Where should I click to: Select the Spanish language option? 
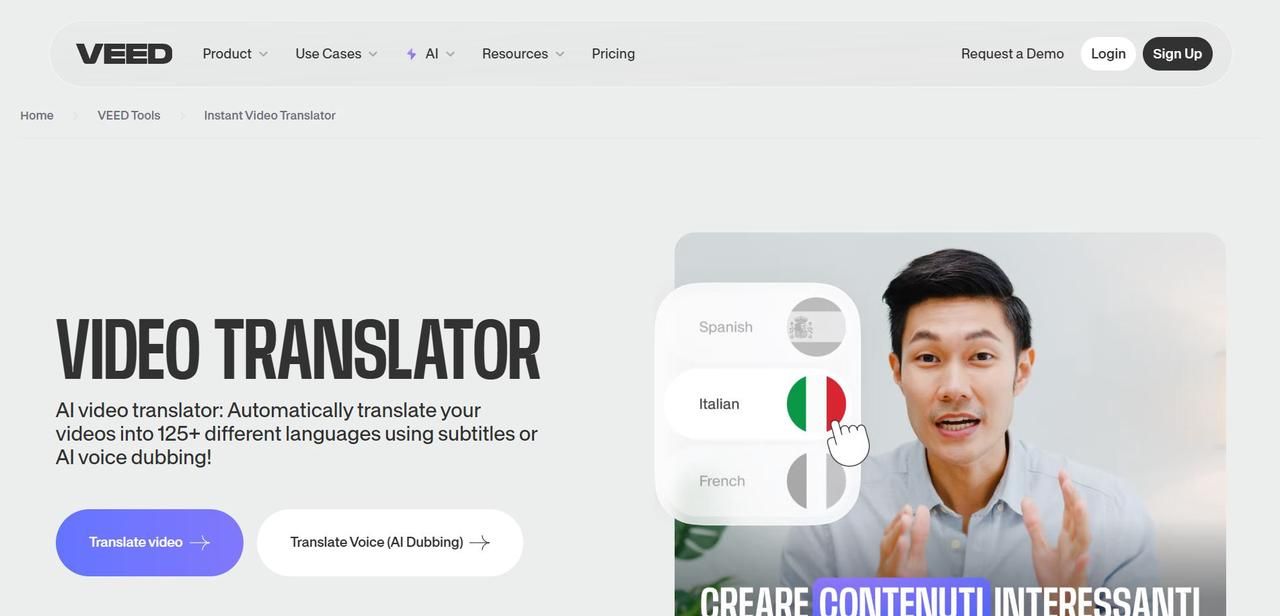[x=757, y=327]
